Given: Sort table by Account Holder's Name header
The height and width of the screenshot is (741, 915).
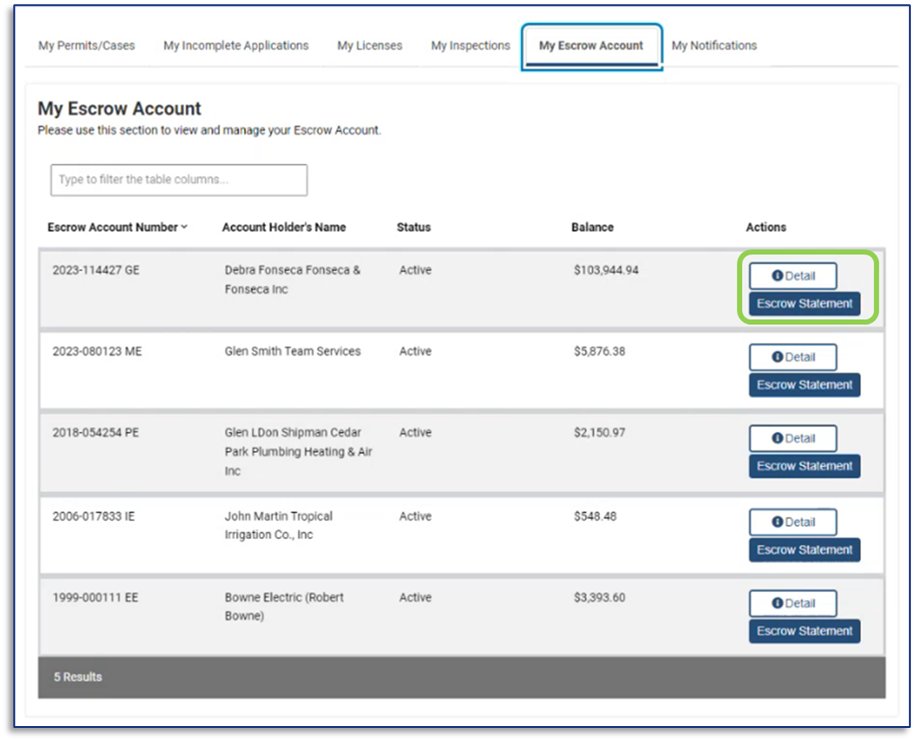Looking at the screenshot, I should click(284, 227).
